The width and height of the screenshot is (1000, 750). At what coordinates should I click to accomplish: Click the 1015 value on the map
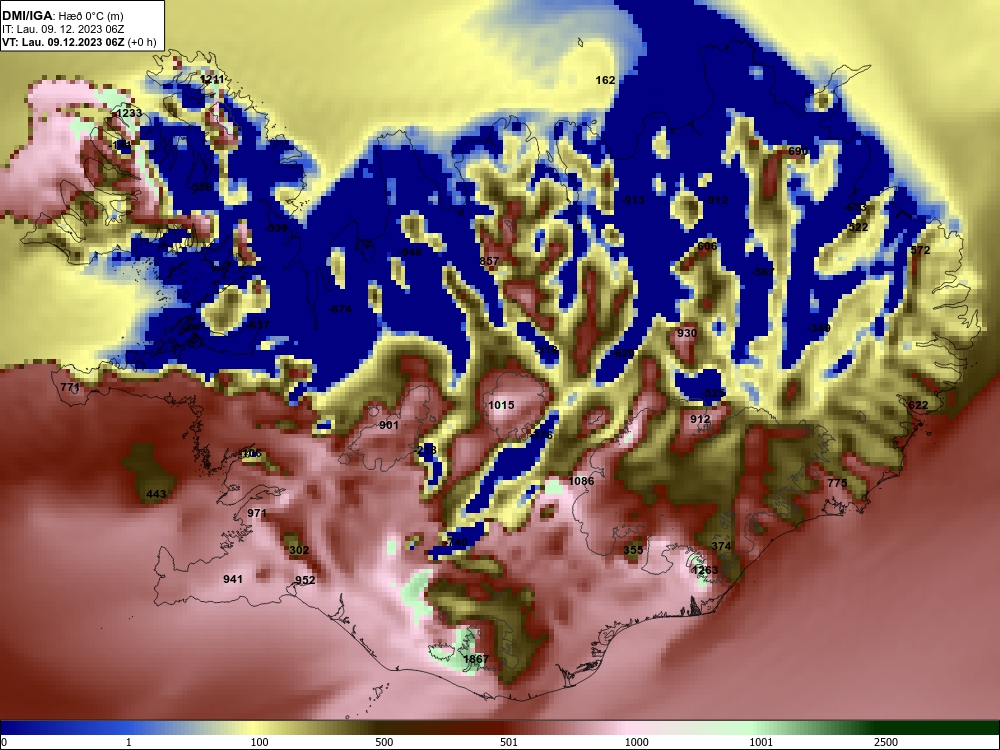(501, 405)
